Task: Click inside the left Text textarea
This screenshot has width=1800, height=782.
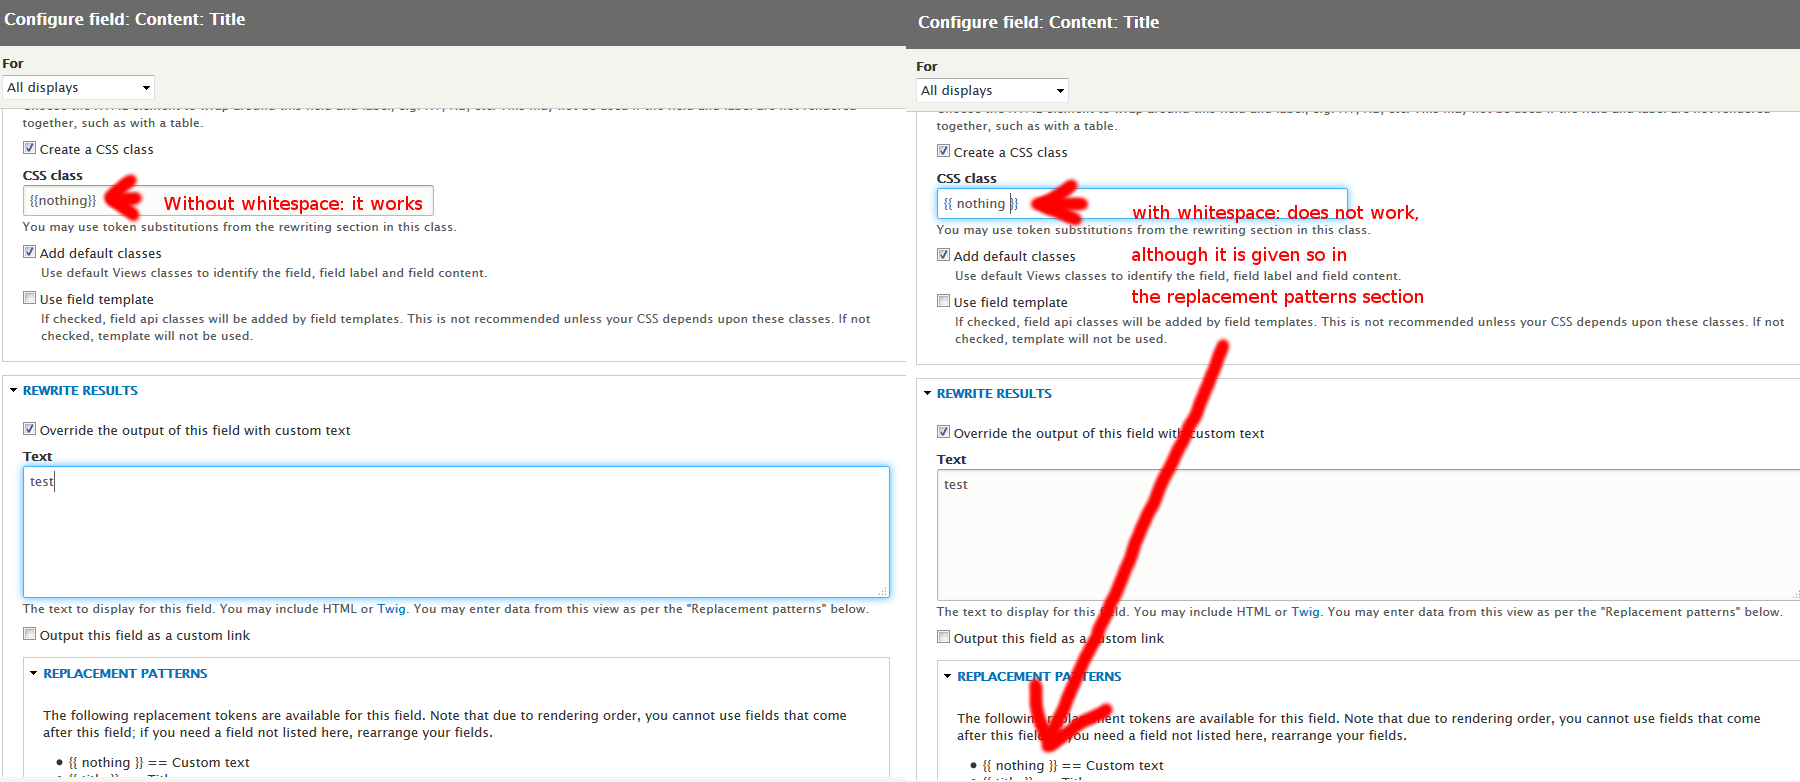Action: [455, 532]
